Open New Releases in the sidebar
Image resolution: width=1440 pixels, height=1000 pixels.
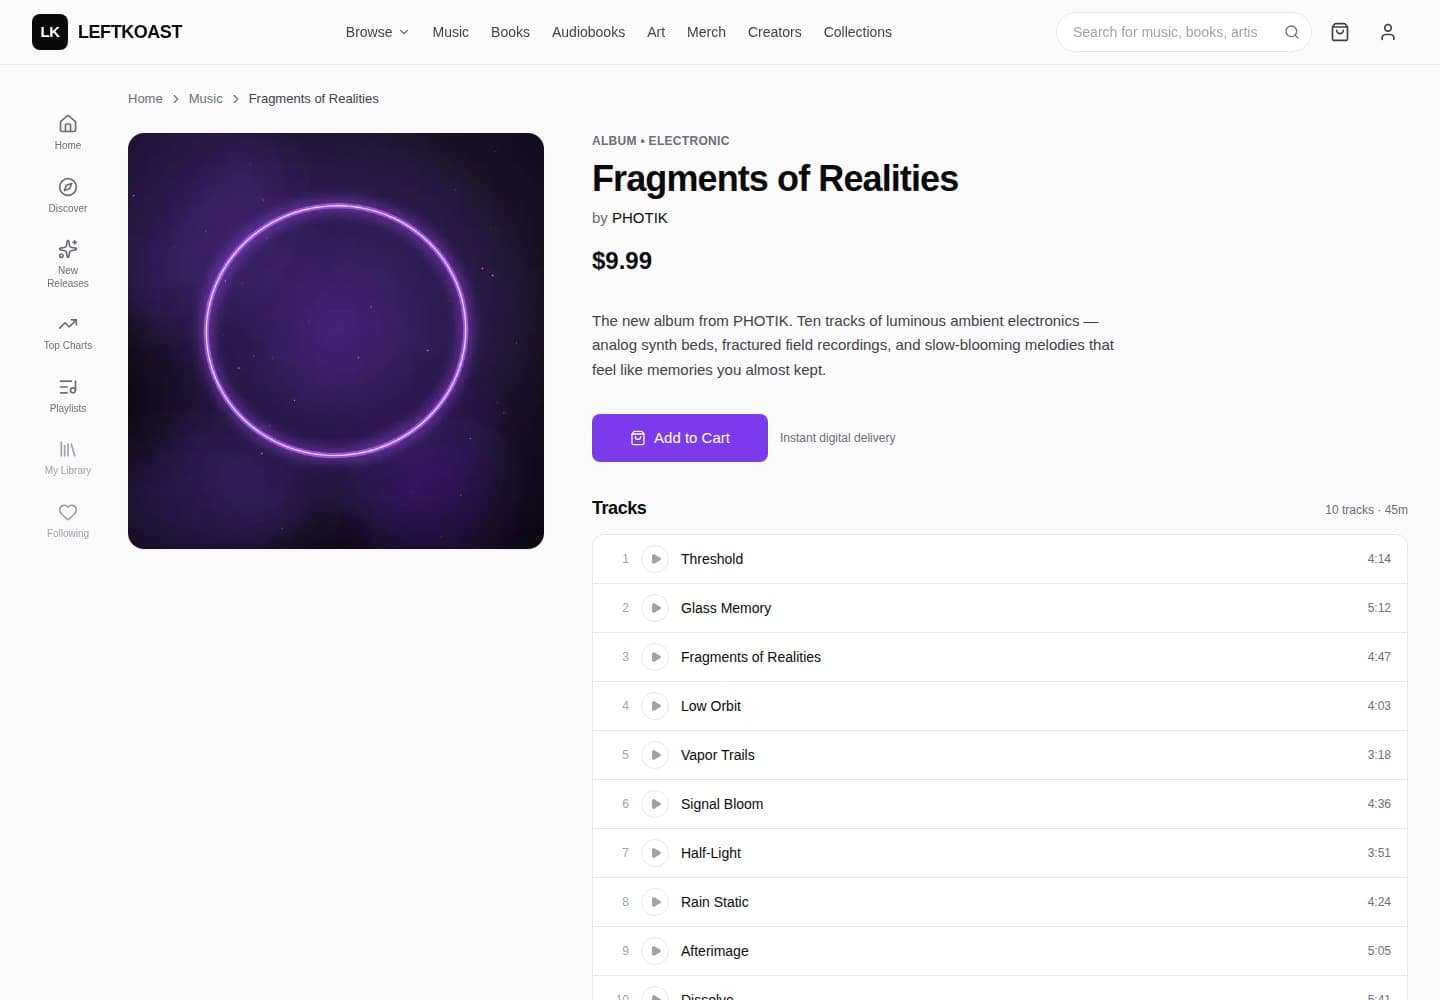(x=68, y=264)
